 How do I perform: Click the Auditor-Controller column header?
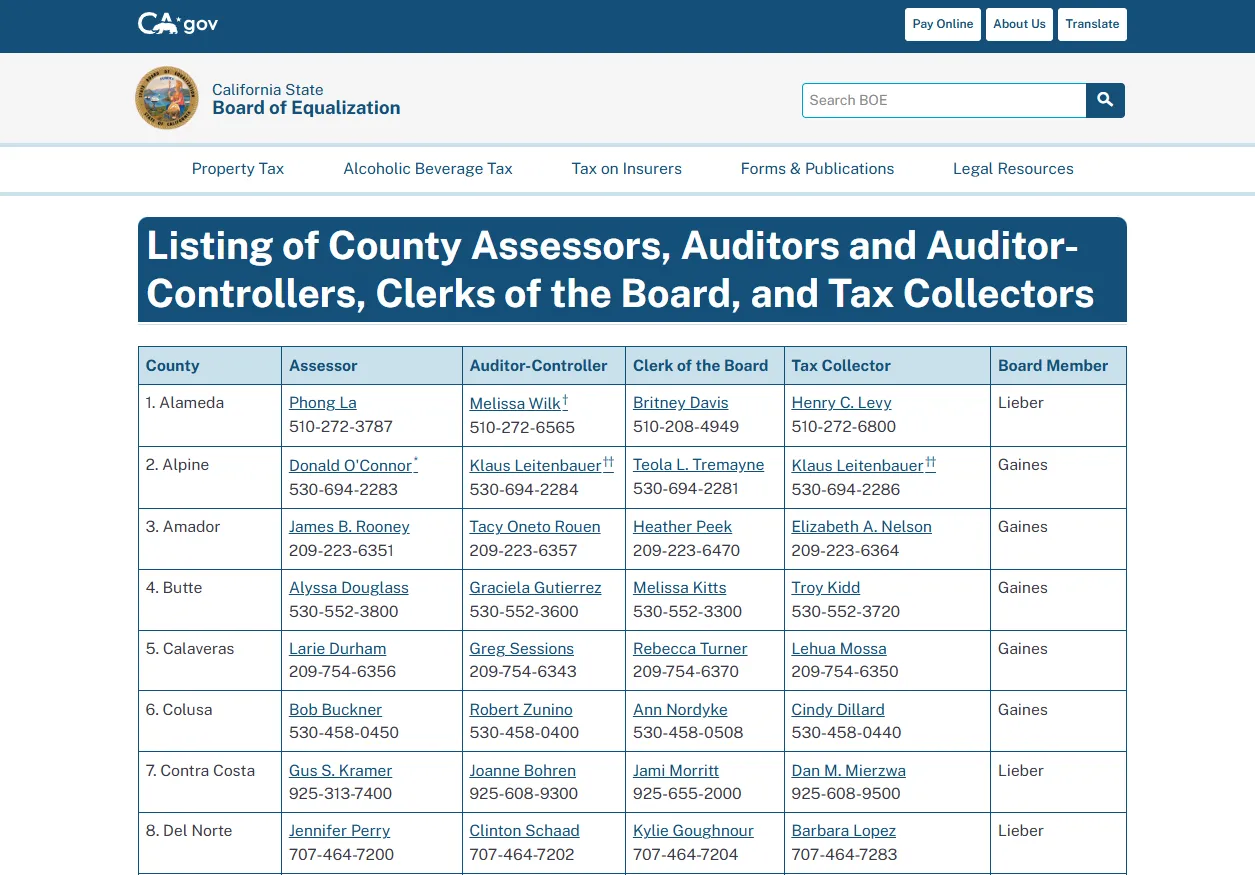(544, 366)
